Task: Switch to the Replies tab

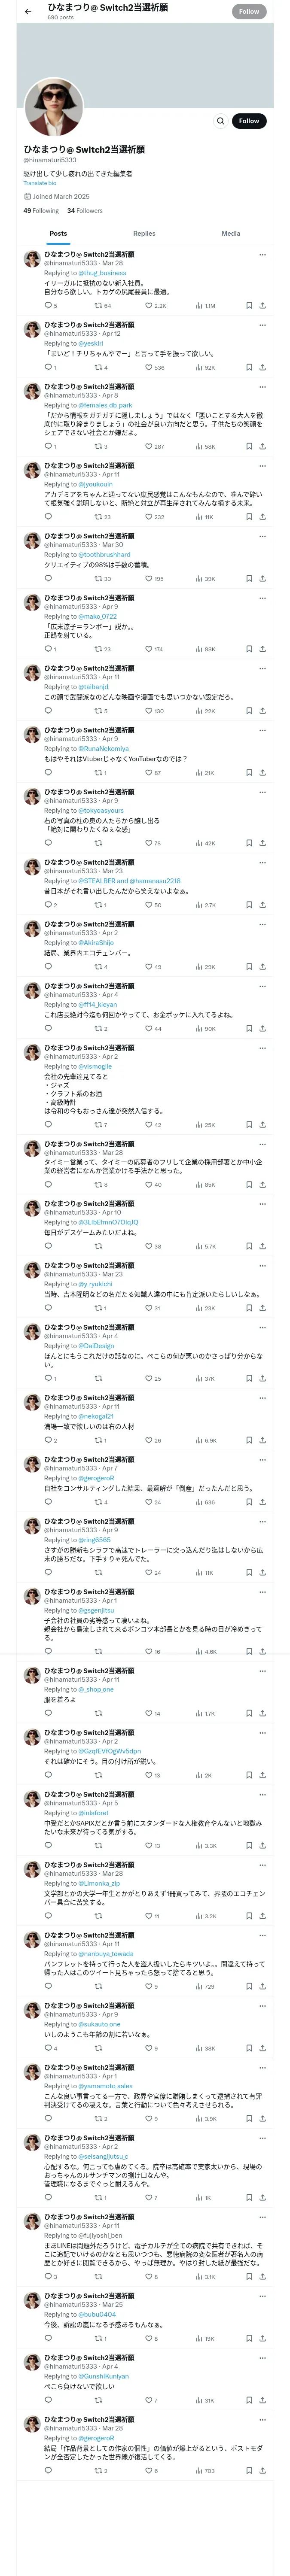Action: tap(144, 233)
